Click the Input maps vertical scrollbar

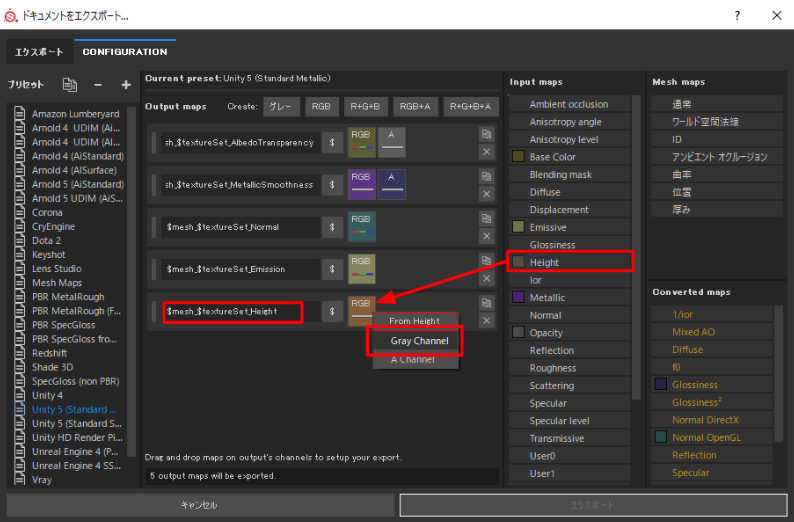[637, 247]
